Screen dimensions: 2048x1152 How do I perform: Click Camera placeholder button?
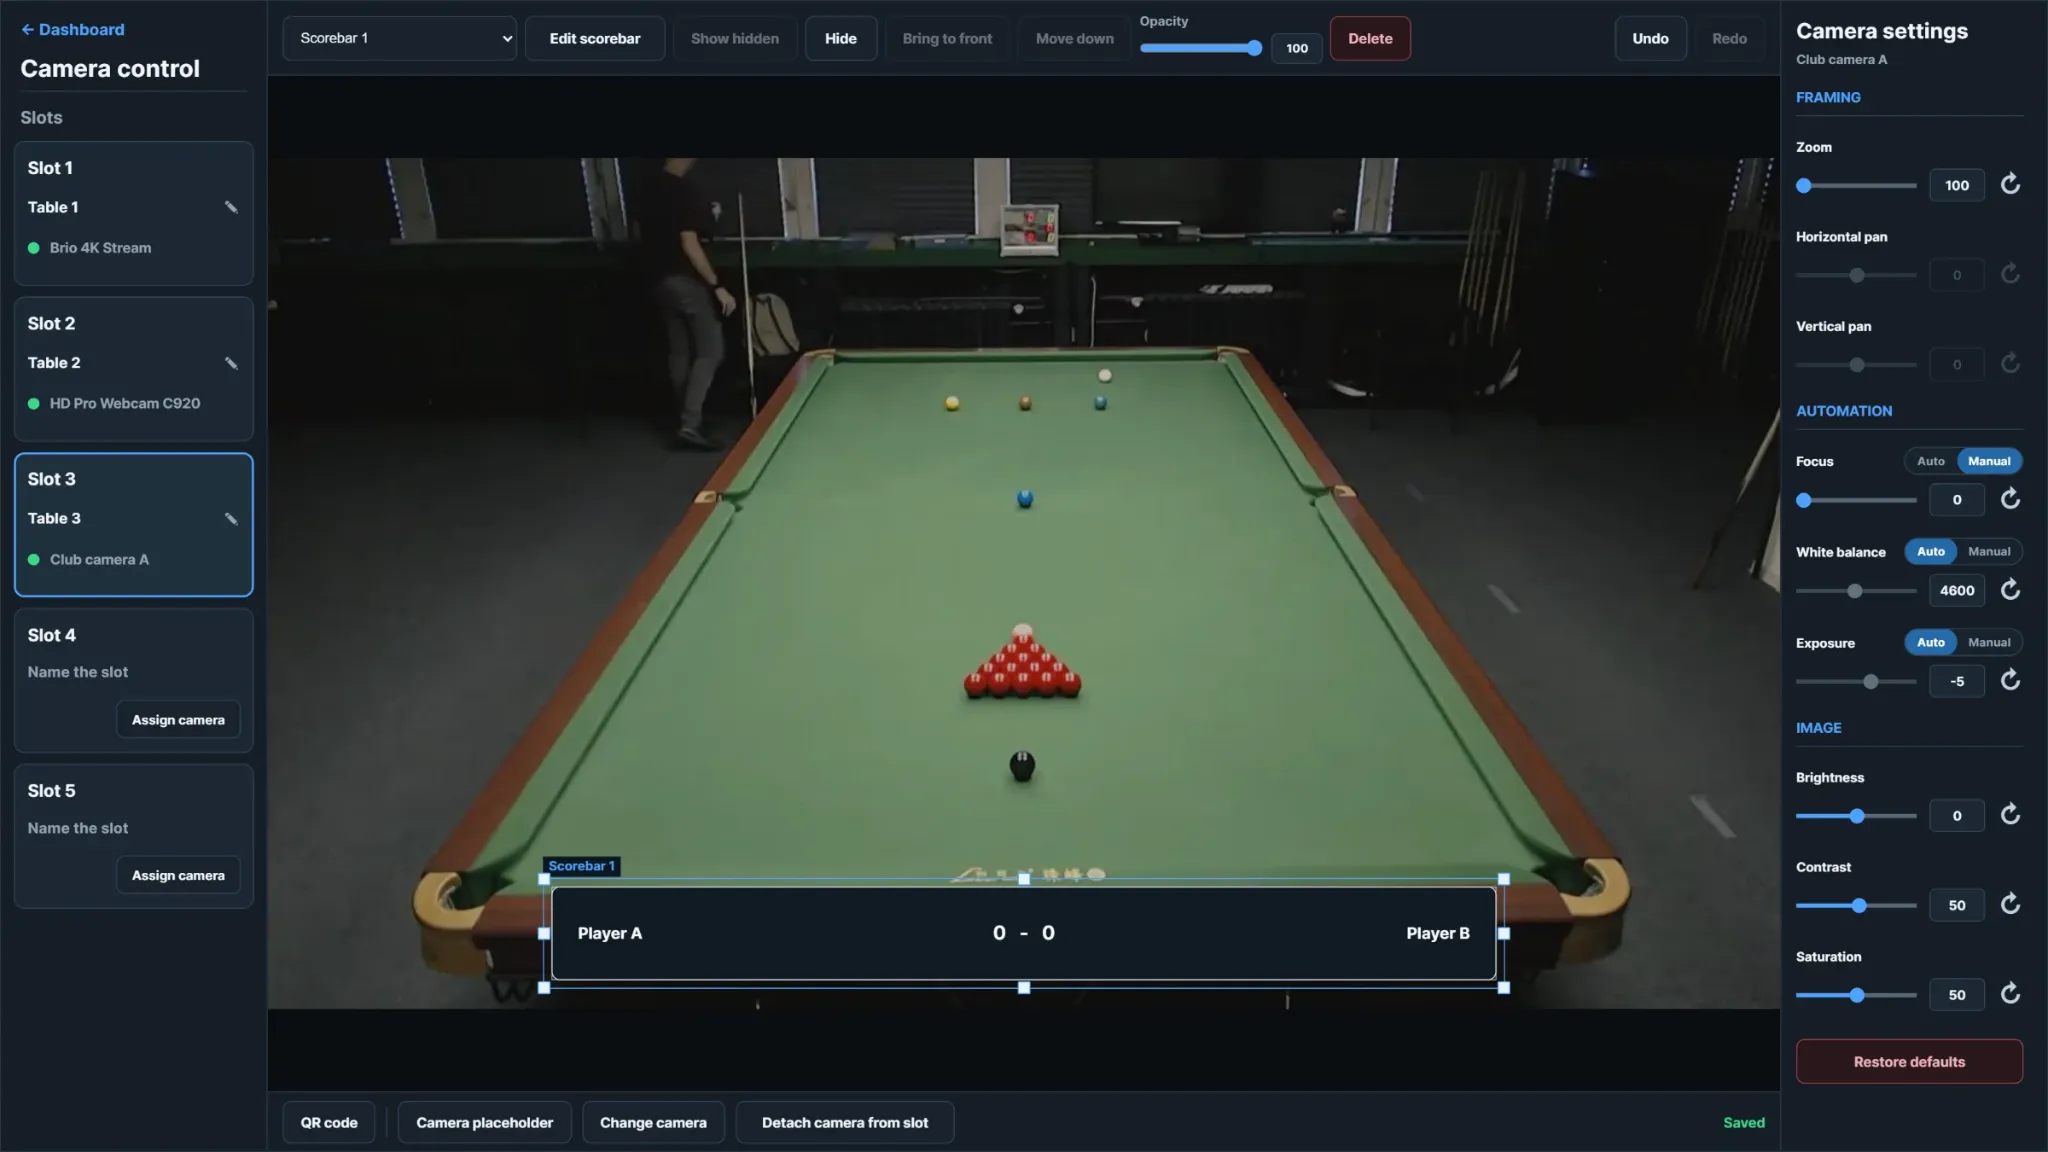tap(484, 1123)
